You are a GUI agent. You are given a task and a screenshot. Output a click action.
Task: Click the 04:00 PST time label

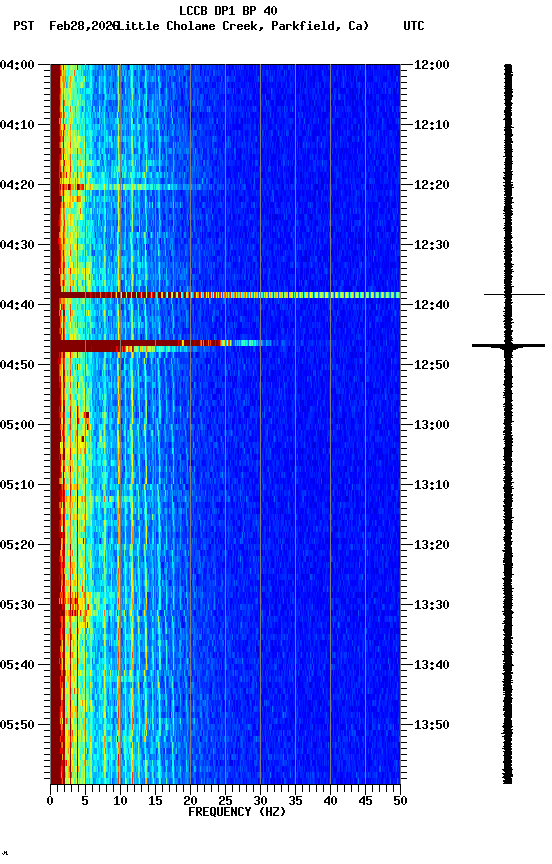point(17,65)
